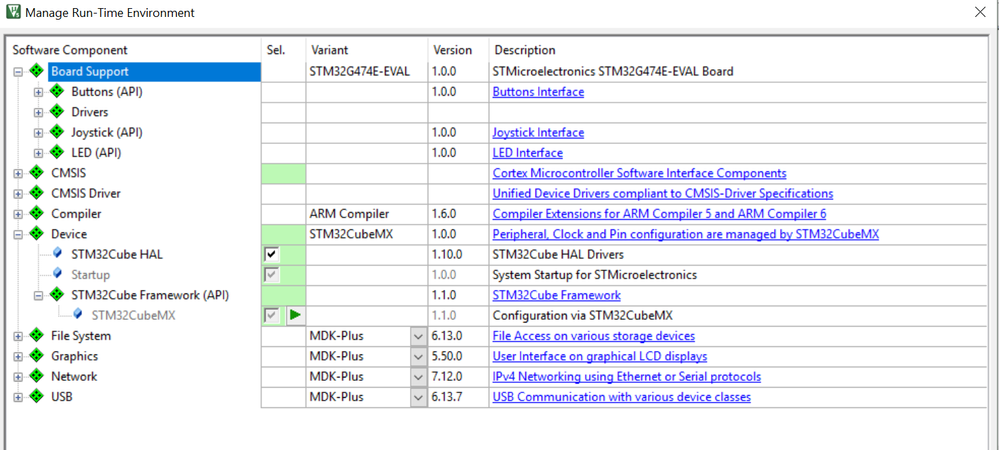Click the Board Support green diamond icon
Screen dimensions: 999x450
(x=37, y=71)
